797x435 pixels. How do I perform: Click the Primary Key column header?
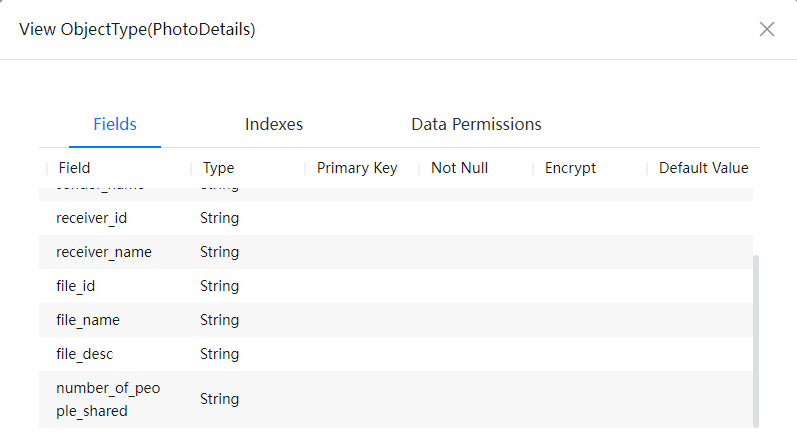click(x=357, y=168)
